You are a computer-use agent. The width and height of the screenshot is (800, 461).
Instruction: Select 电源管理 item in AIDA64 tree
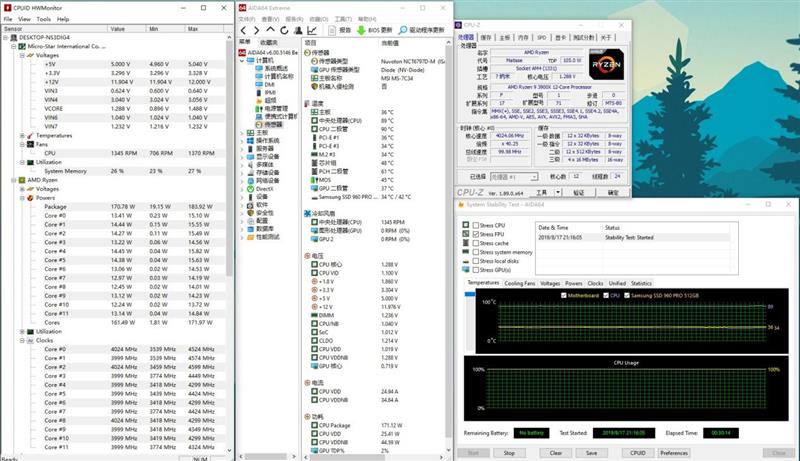(272, 109)
